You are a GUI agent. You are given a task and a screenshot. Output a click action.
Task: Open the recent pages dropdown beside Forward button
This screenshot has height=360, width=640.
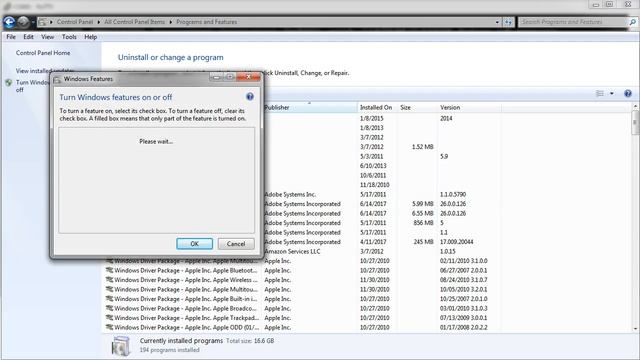[x=33, y=22]
